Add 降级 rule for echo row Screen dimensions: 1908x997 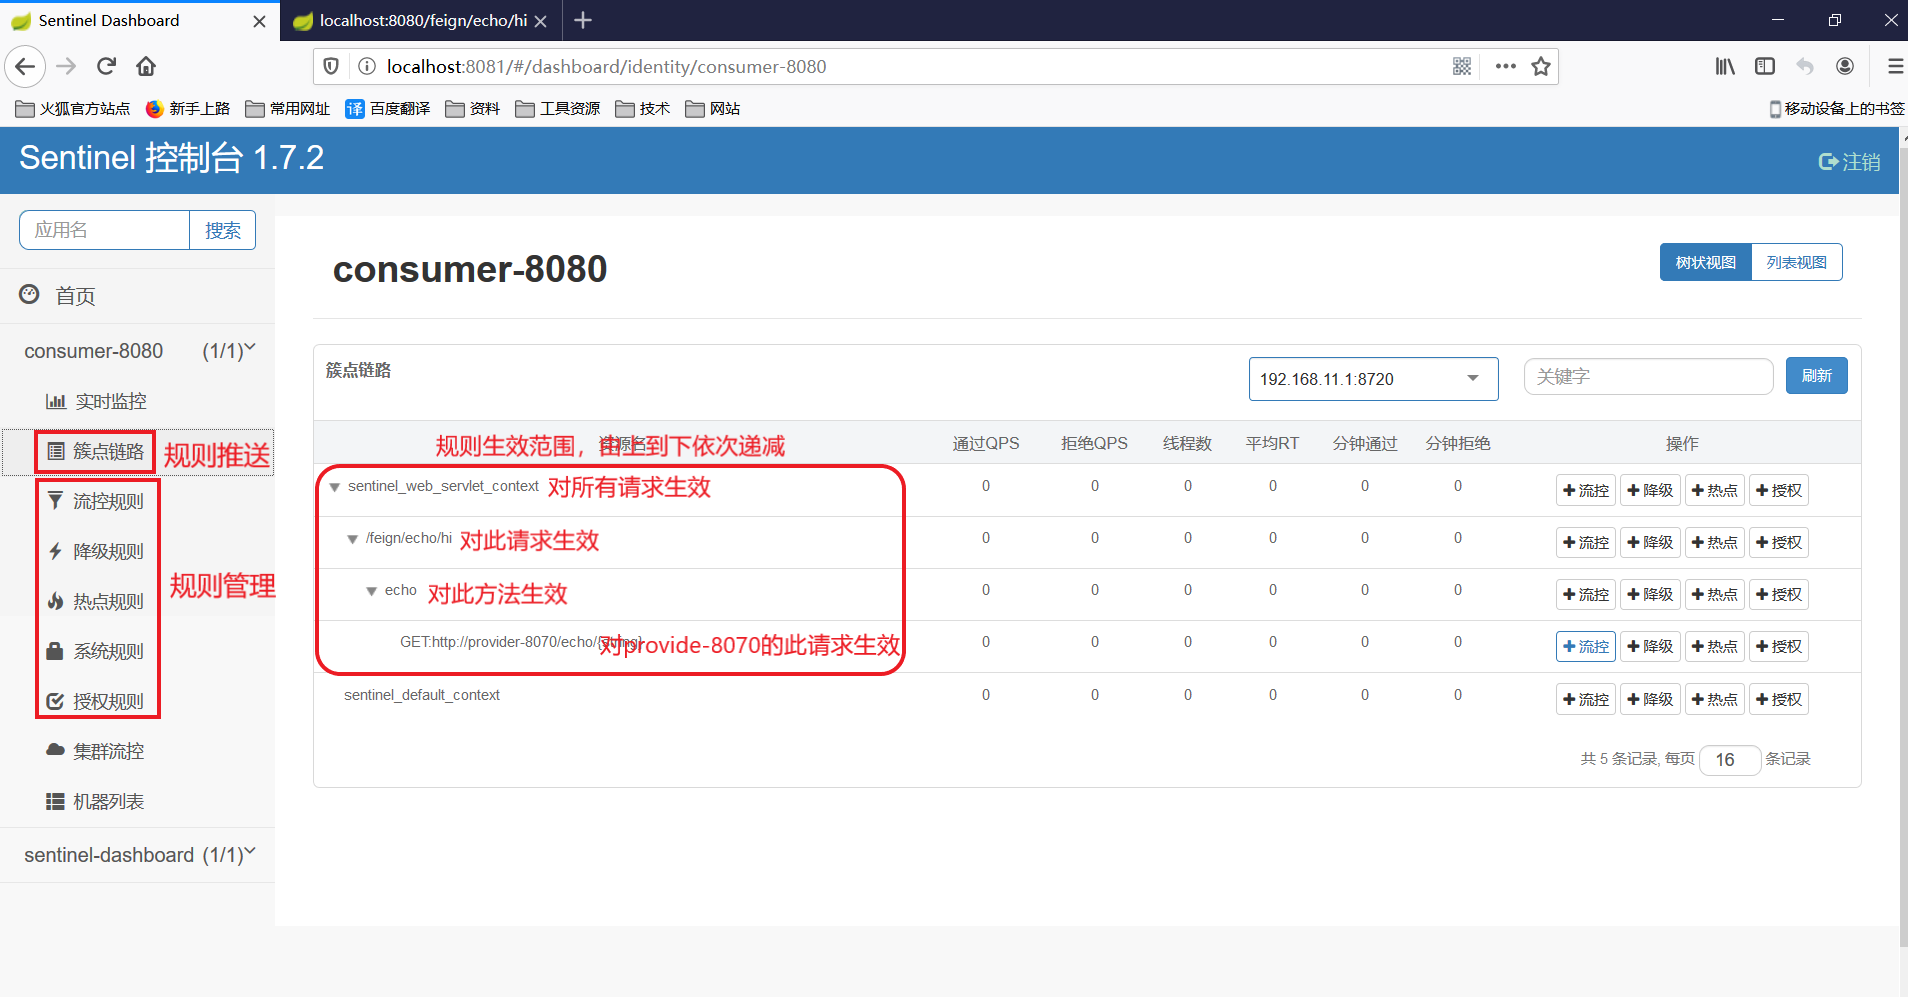pos(1650,594)
